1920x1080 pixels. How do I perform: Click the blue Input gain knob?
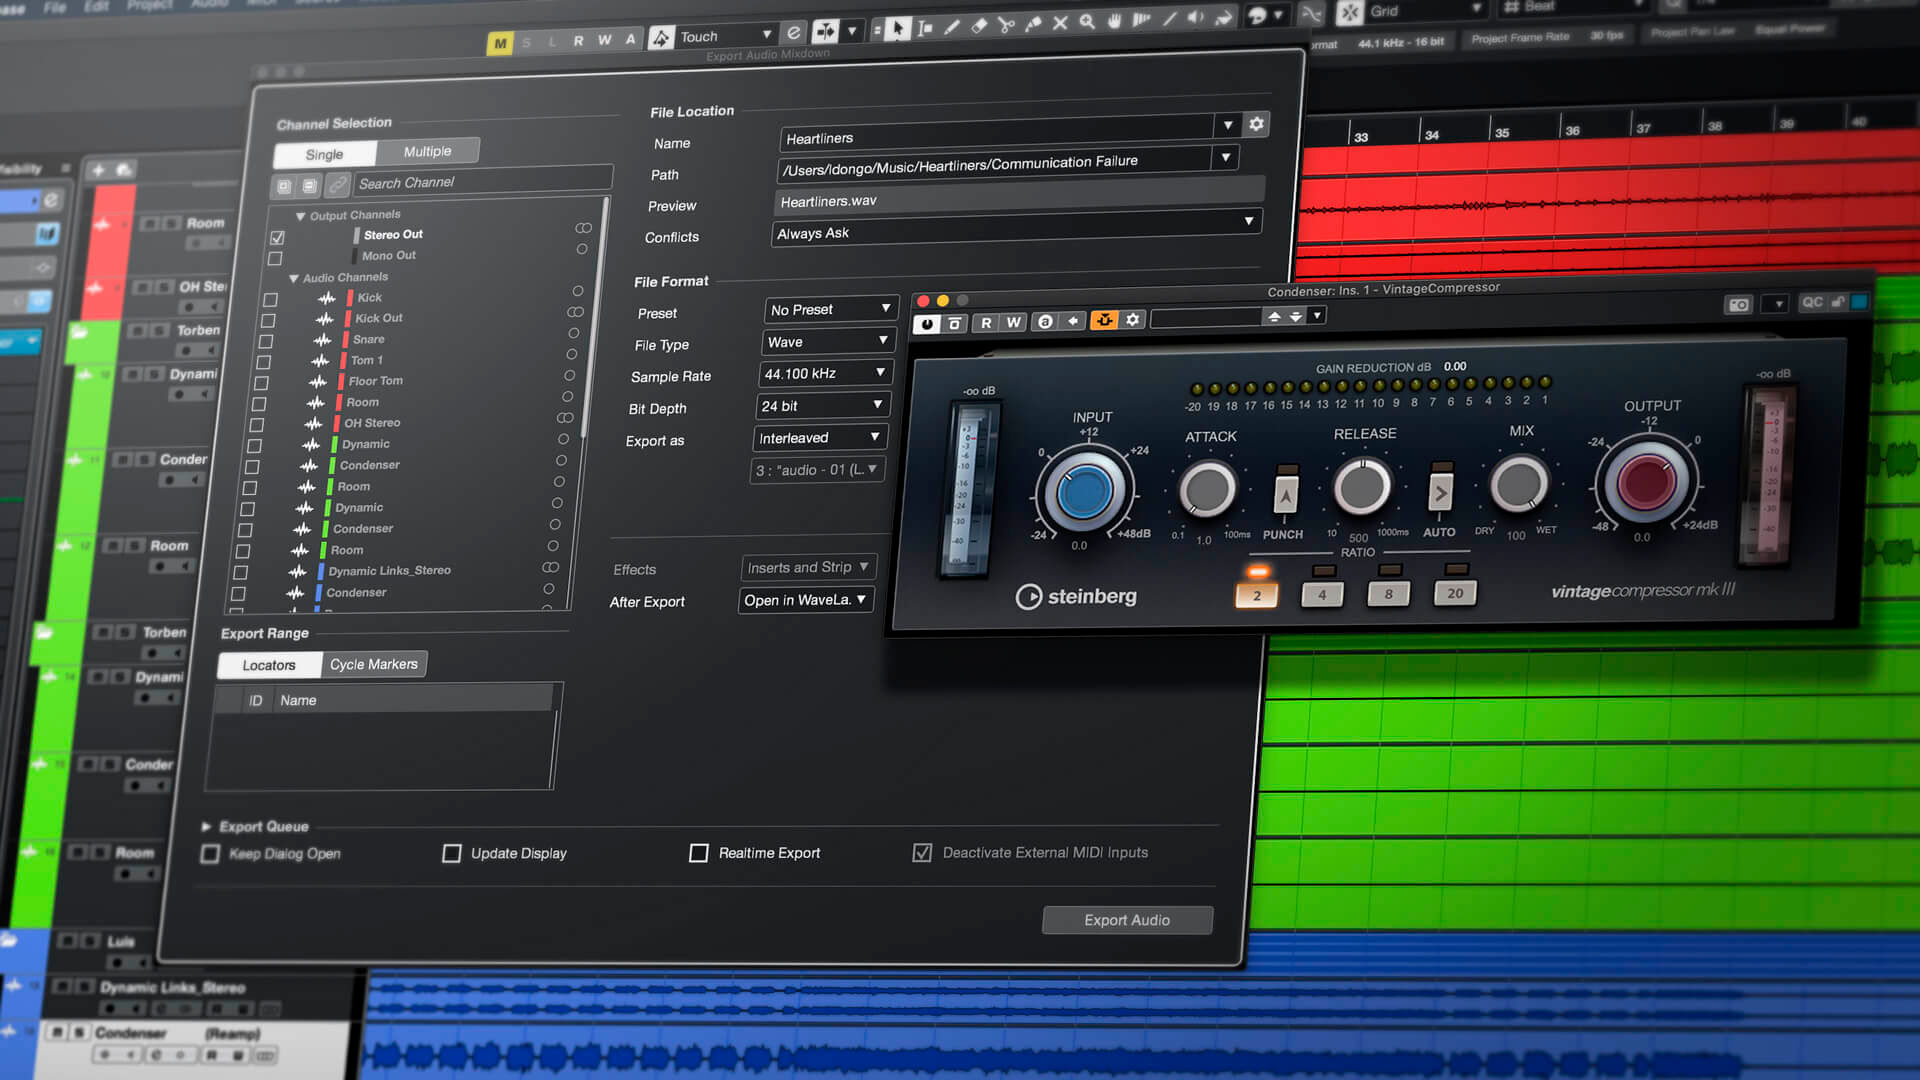point(1084,492)
